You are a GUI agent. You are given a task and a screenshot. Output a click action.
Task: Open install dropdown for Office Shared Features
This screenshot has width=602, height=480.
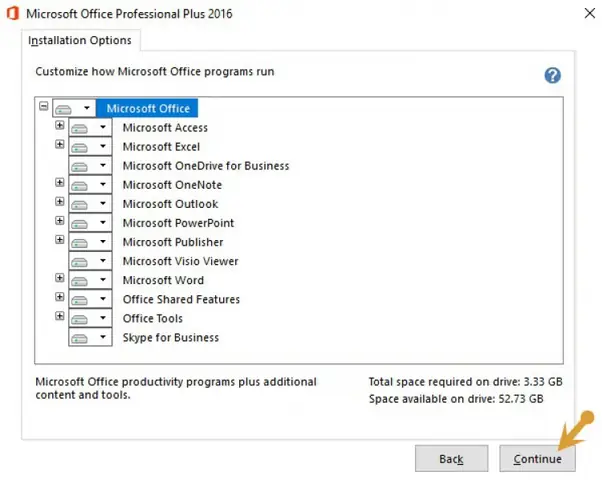[x=90, y=299]
